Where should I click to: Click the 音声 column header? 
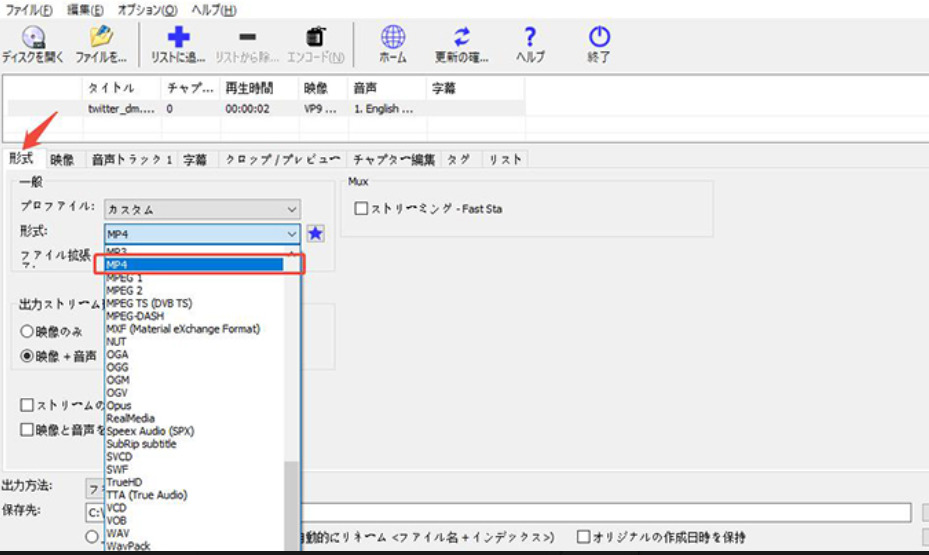(x=386, y=88)
